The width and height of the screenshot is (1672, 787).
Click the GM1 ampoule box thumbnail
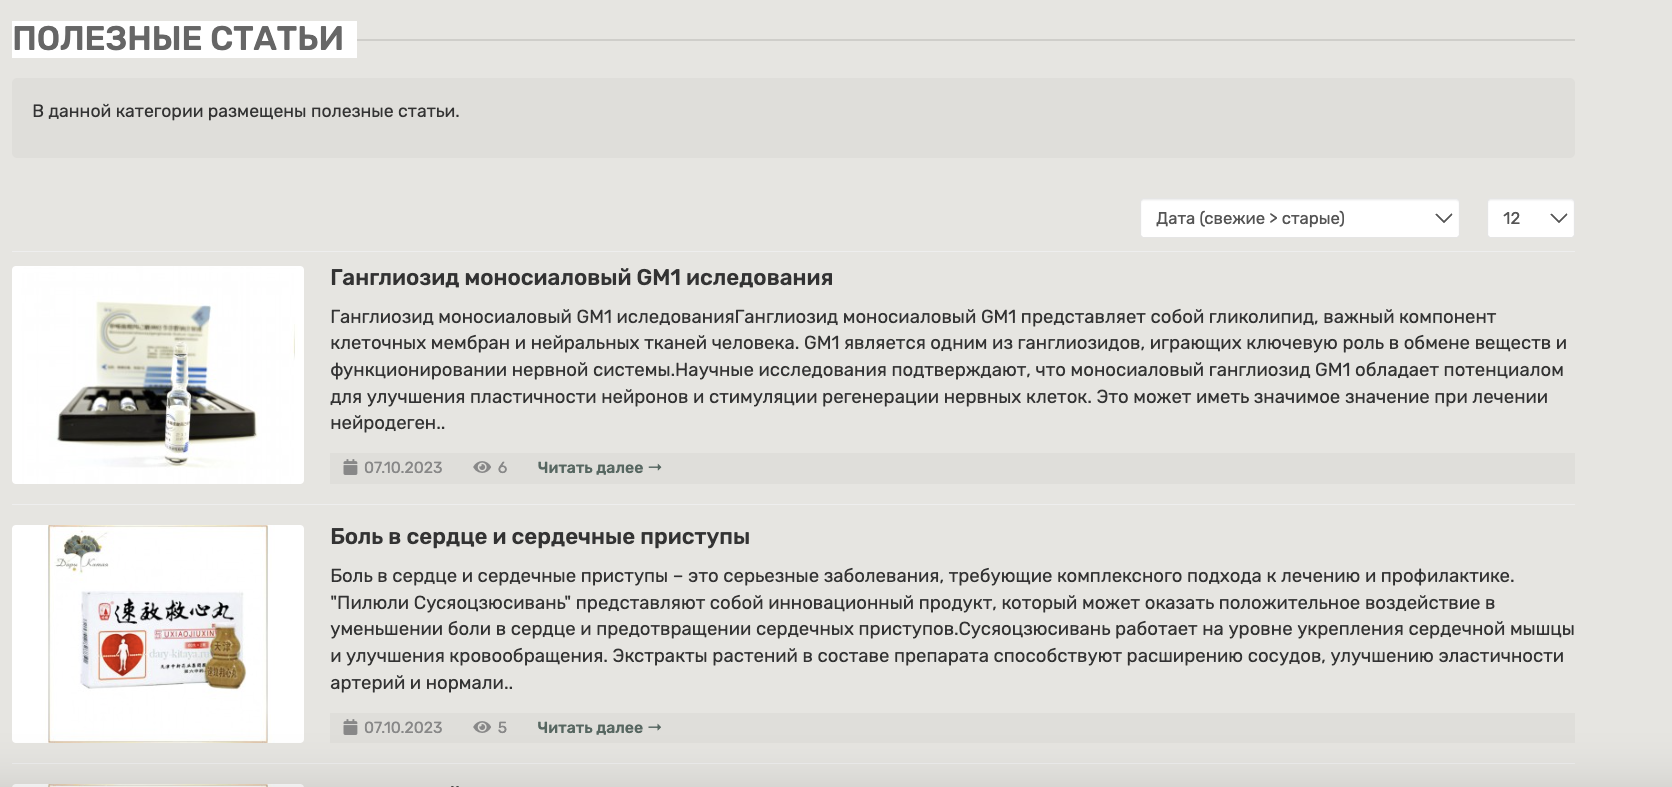coord(158,375)
